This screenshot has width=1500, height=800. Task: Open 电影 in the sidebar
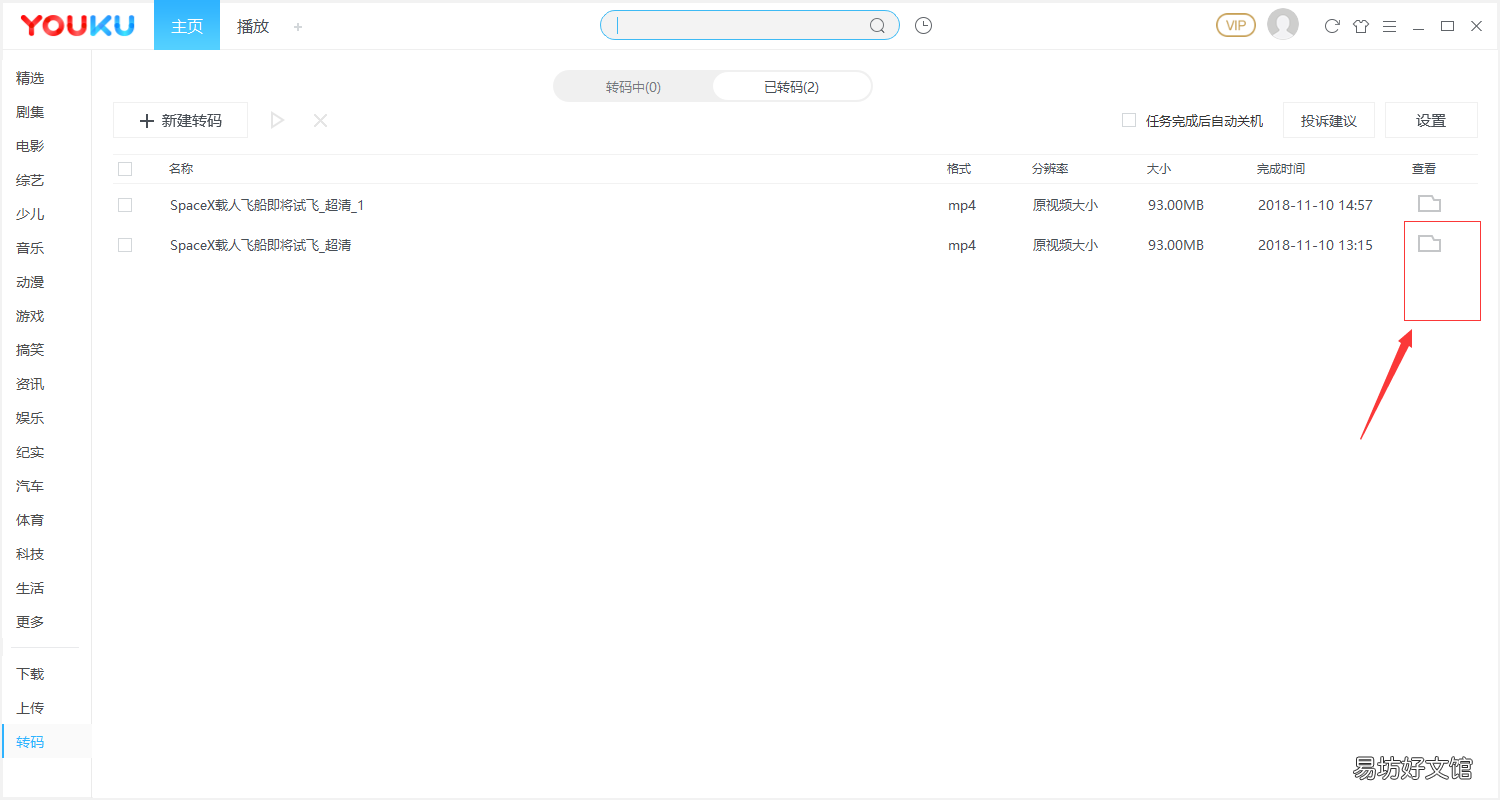coord(30,146)
